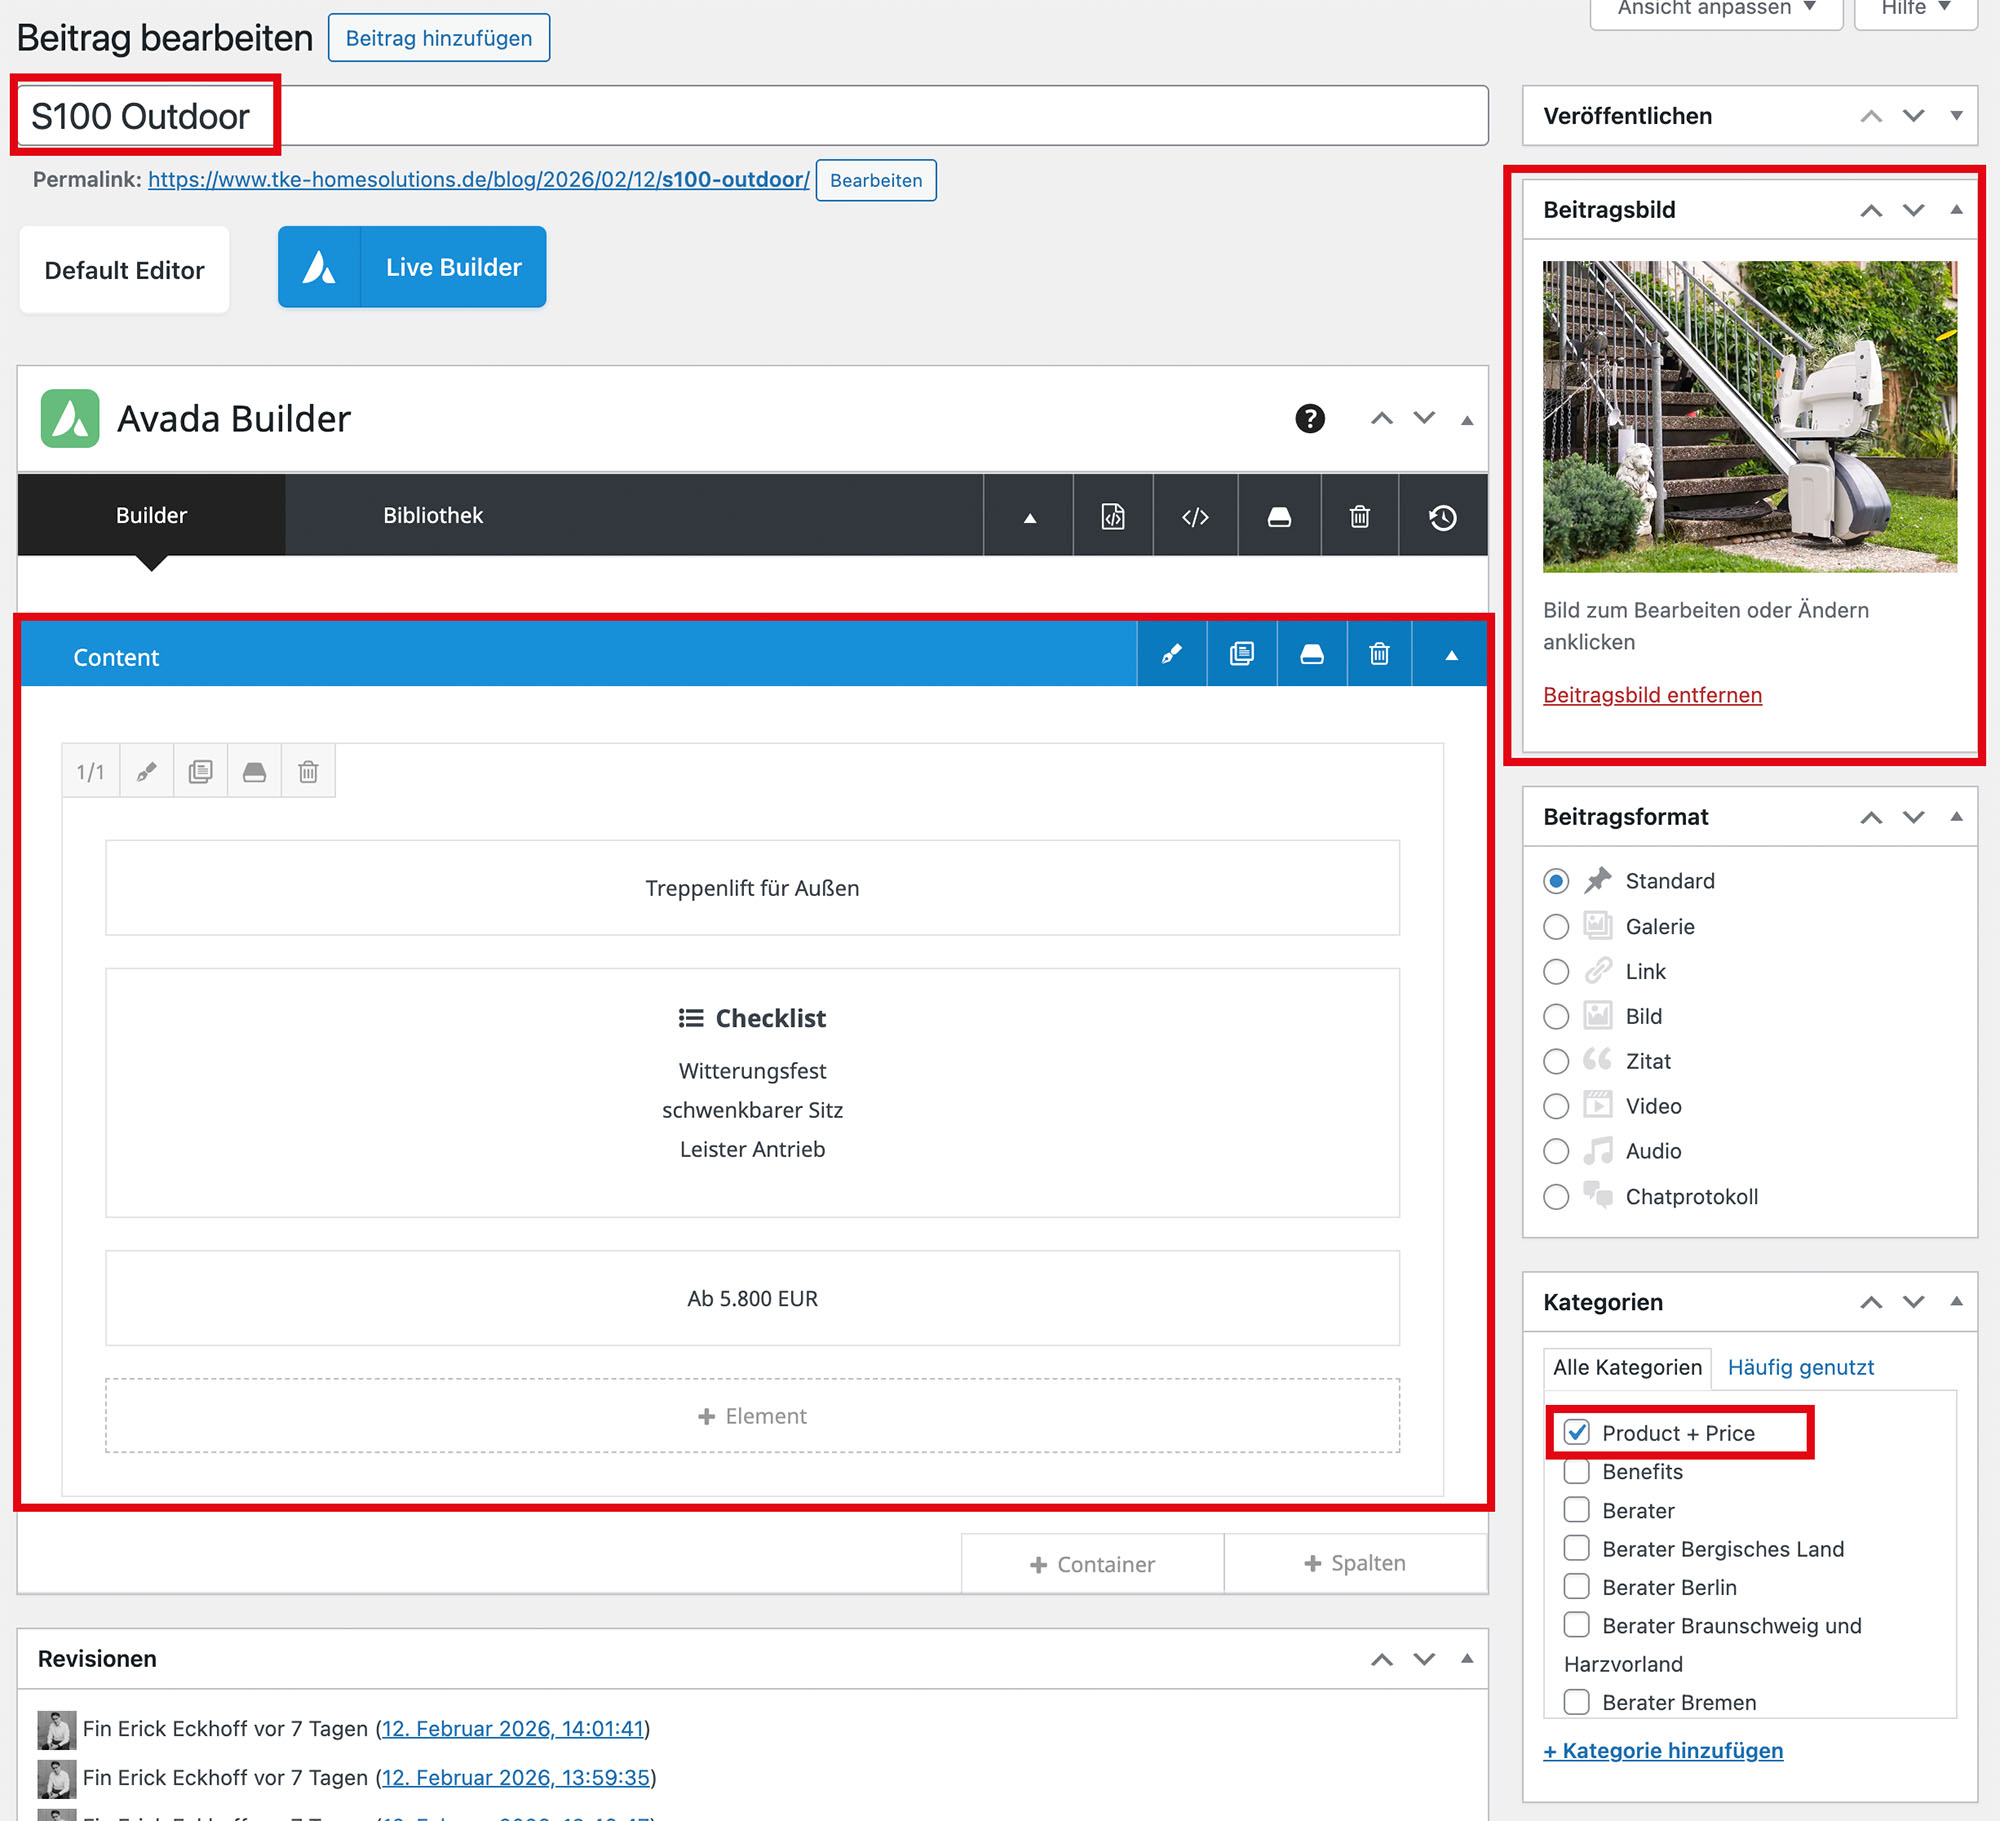Add a new Container

point(1092,1564)
